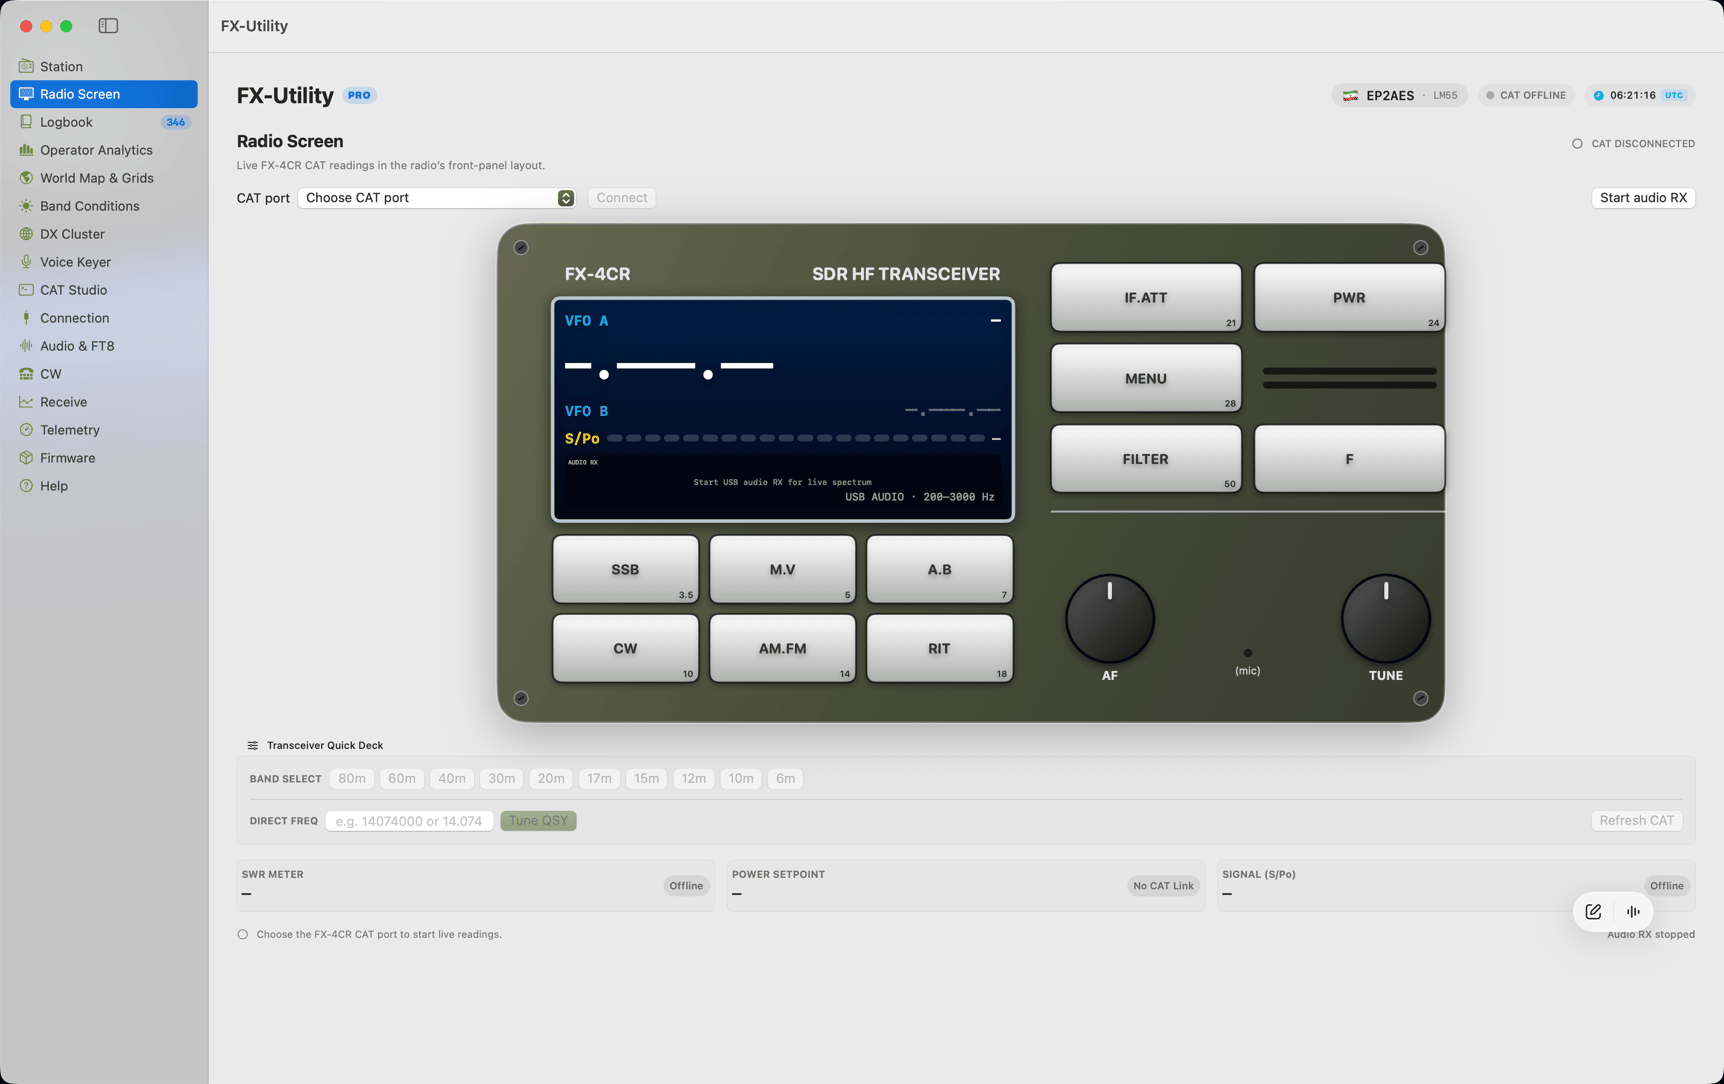Click the floating edit note icon
The image size is (1724, 1084).
tap(1593, 912)
